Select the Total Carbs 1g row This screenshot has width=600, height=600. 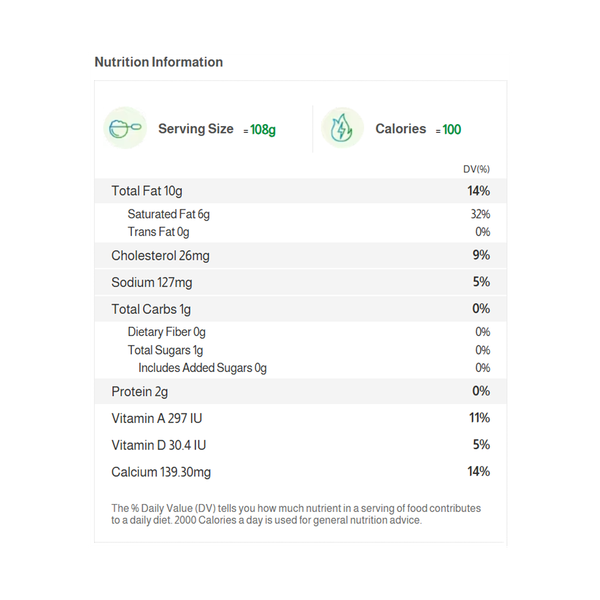tap(300, 309)
